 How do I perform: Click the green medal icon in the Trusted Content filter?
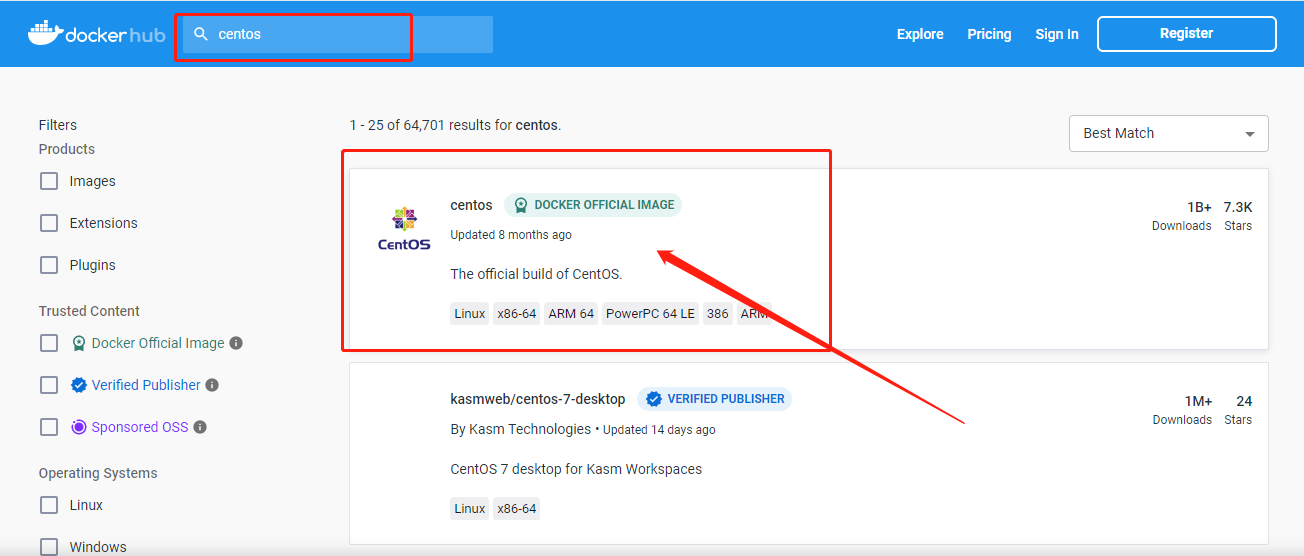click(x=78, y=343)
